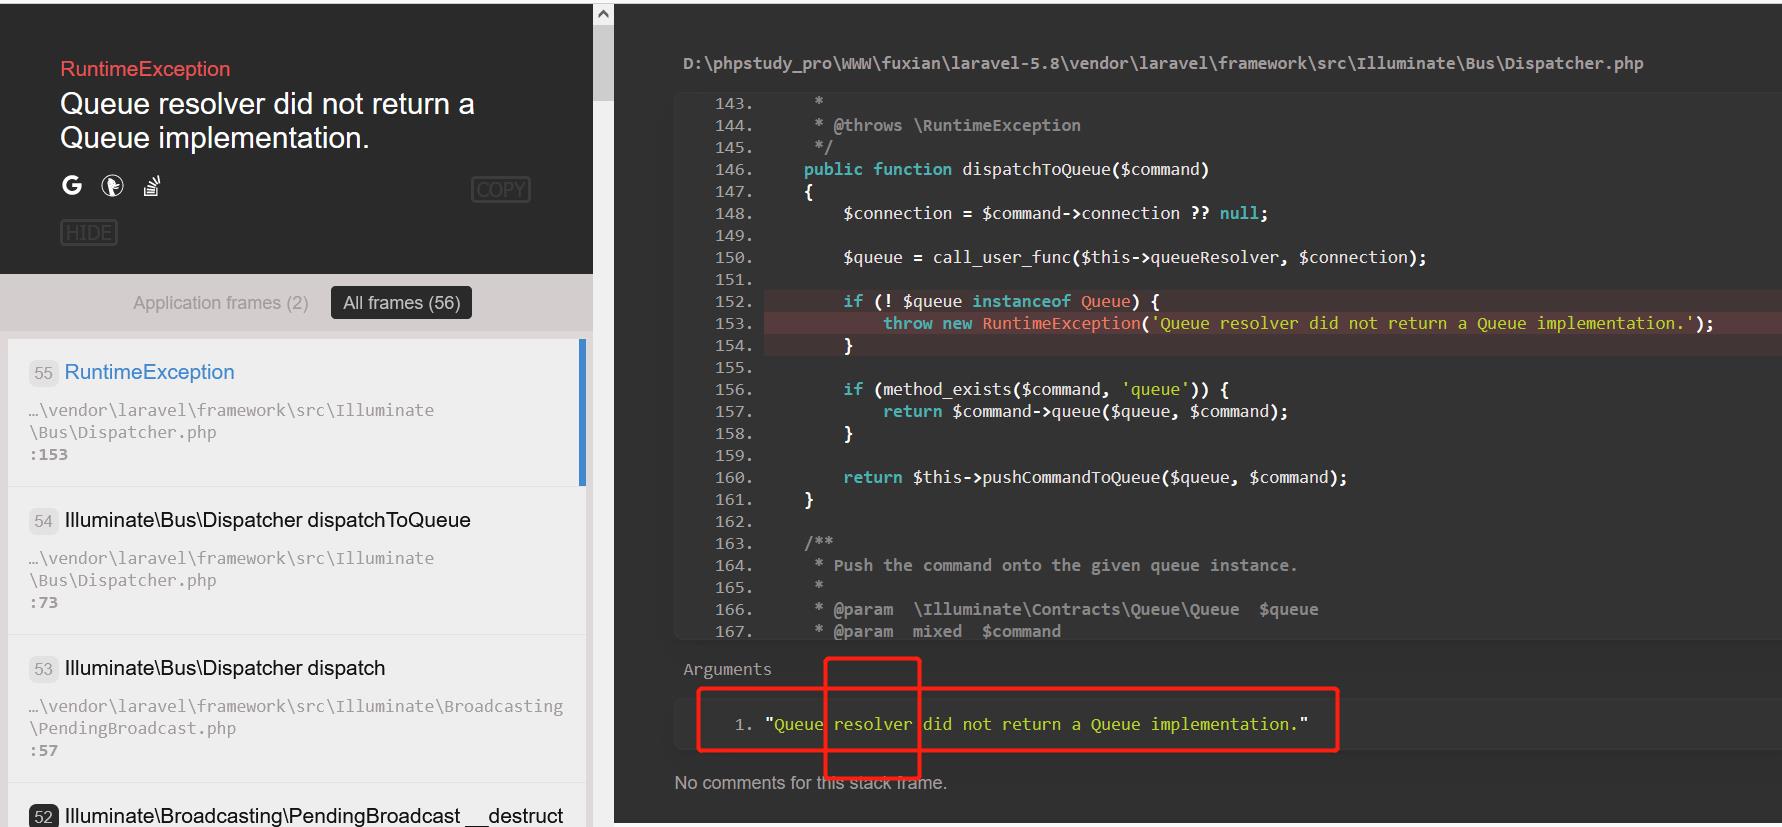Click the frames panel scrollbar thumb
This screenshot has height=827, width=1782.
(x=603, y=63)
